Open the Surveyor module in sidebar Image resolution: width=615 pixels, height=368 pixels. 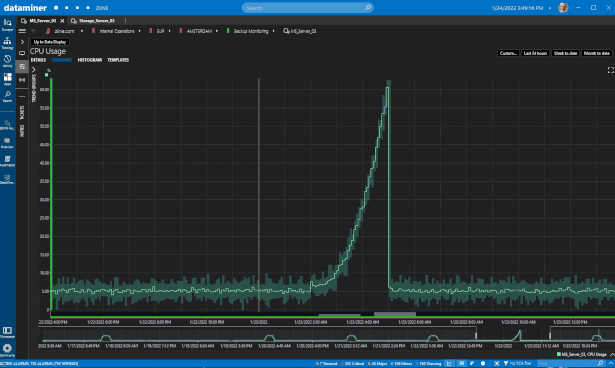(x=7, y=25)
